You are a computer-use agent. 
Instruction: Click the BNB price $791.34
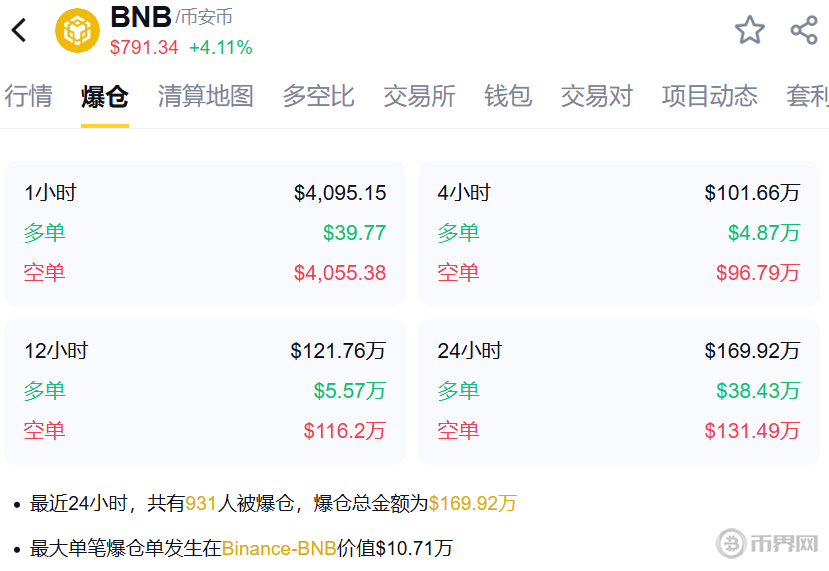click(x=144, y=47)
